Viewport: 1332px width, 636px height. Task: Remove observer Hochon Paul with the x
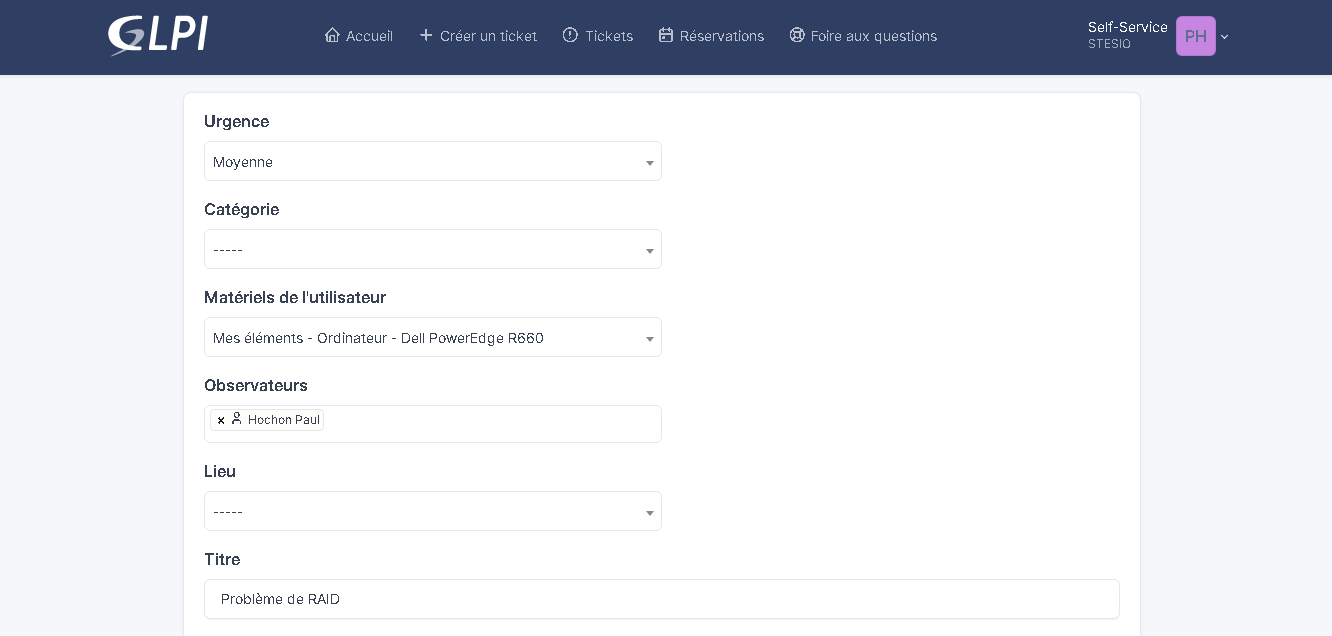pyautogui.click(x=221, y=420)
